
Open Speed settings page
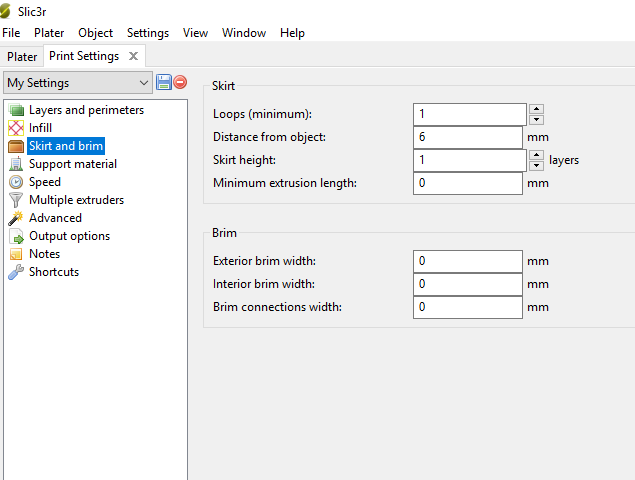point(45,182)
